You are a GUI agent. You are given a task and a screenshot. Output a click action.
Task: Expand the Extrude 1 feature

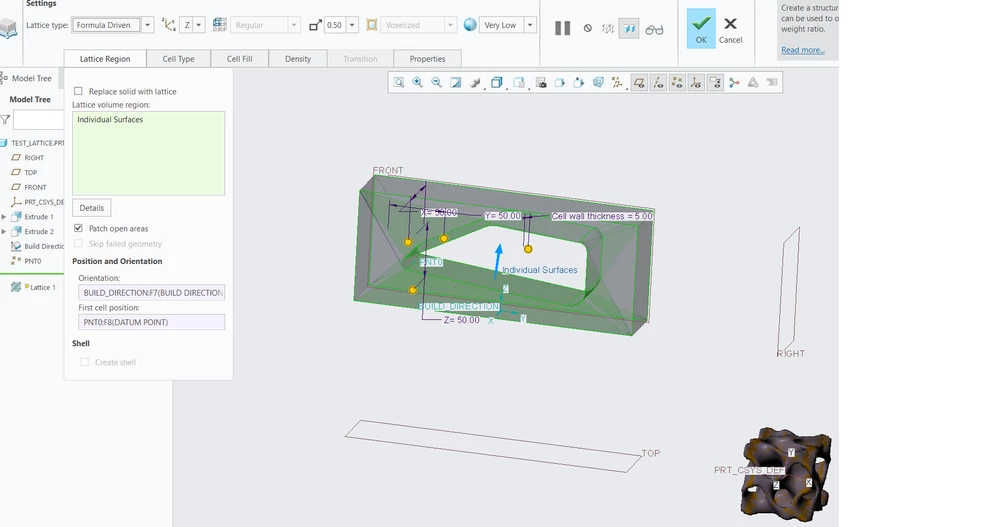pos(4,217)
